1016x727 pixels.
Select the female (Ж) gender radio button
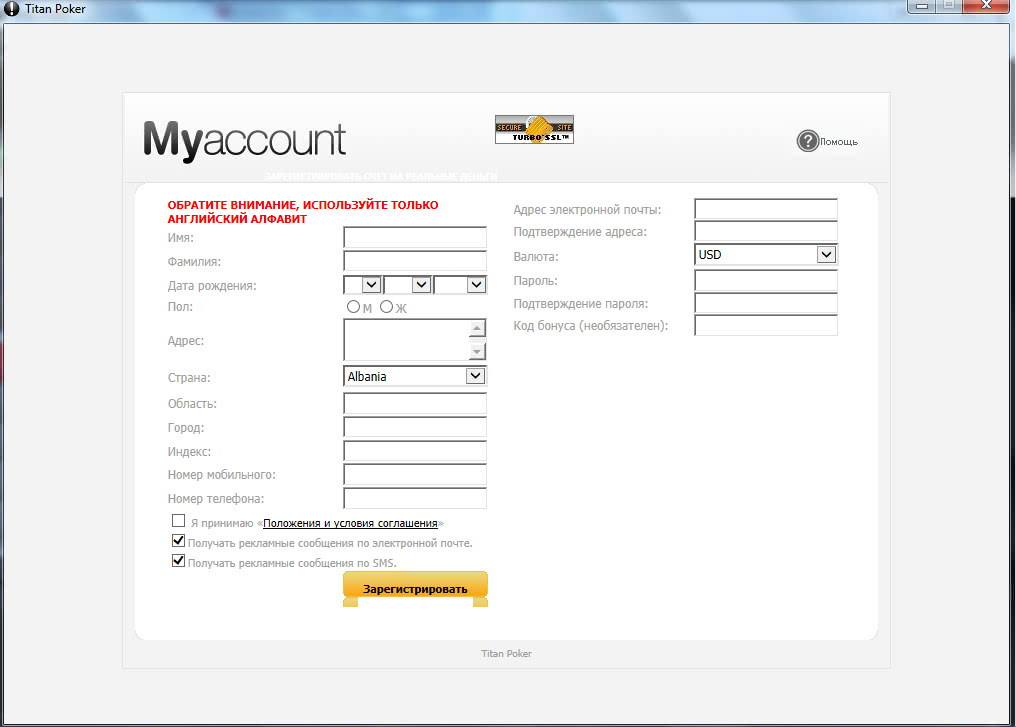[x=386, y=306]
